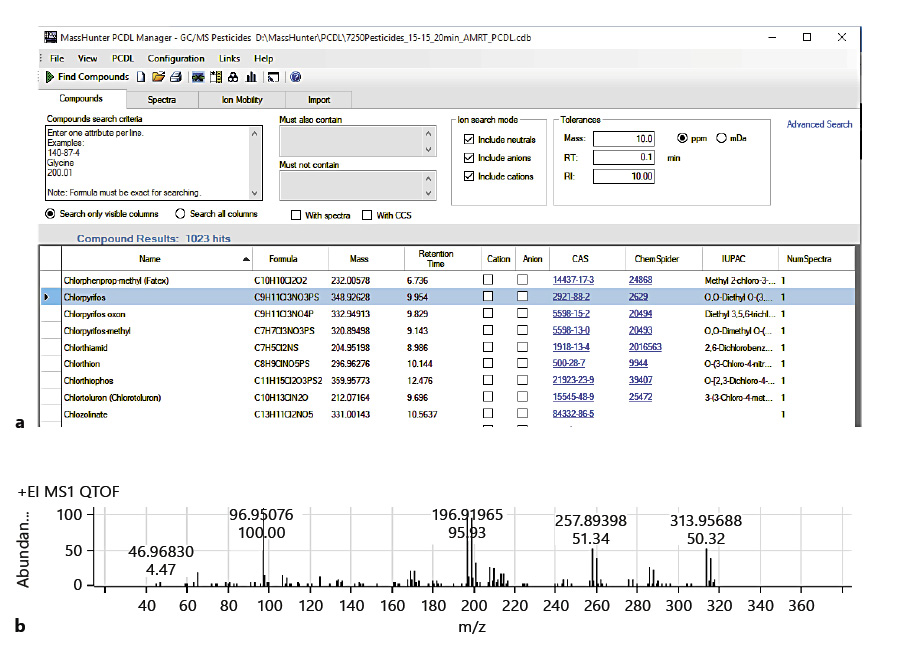Select the Compounds tab
897x666 pixels.
tap(81, 98)
